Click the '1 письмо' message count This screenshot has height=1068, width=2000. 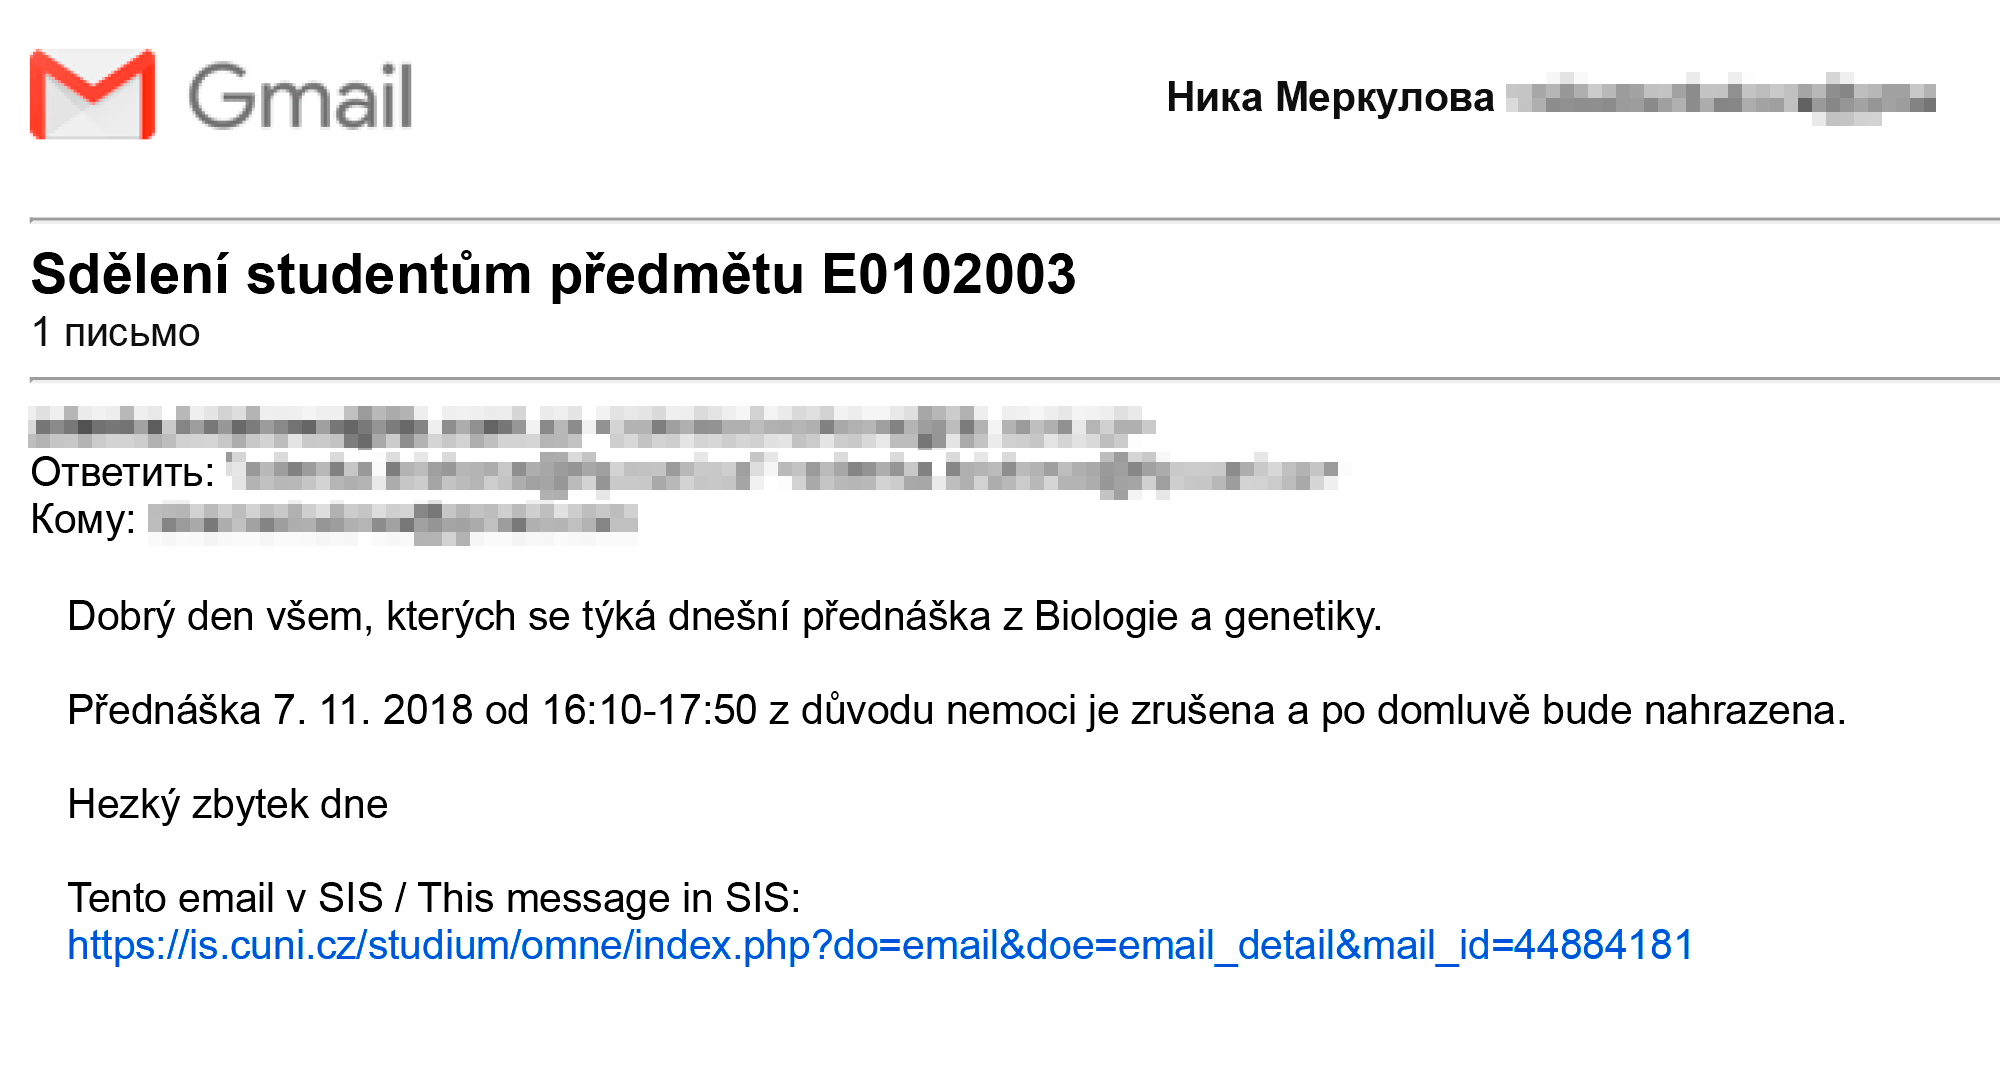[x=116, y=333]
